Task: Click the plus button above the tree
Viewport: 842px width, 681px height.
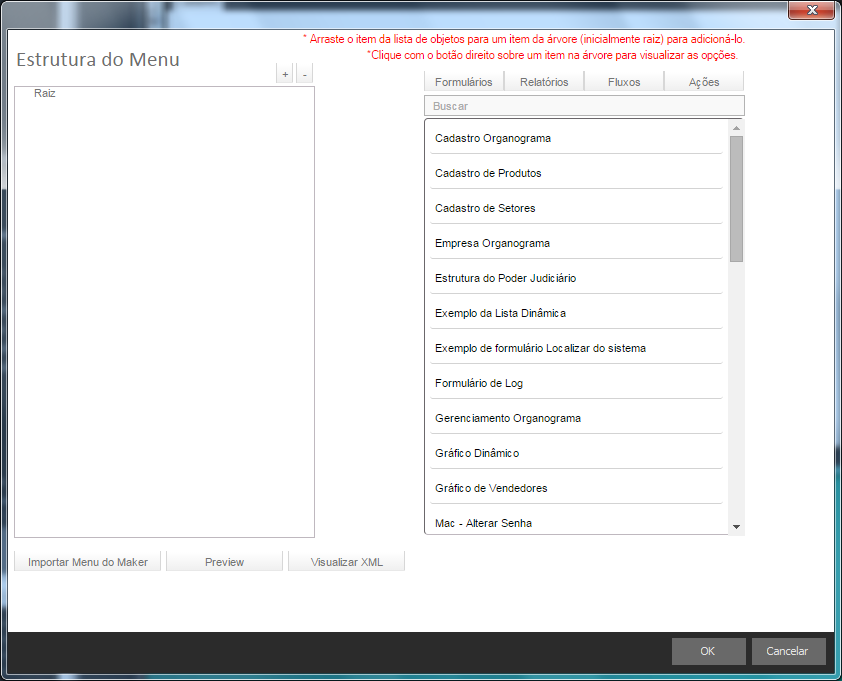Action: 285,75
